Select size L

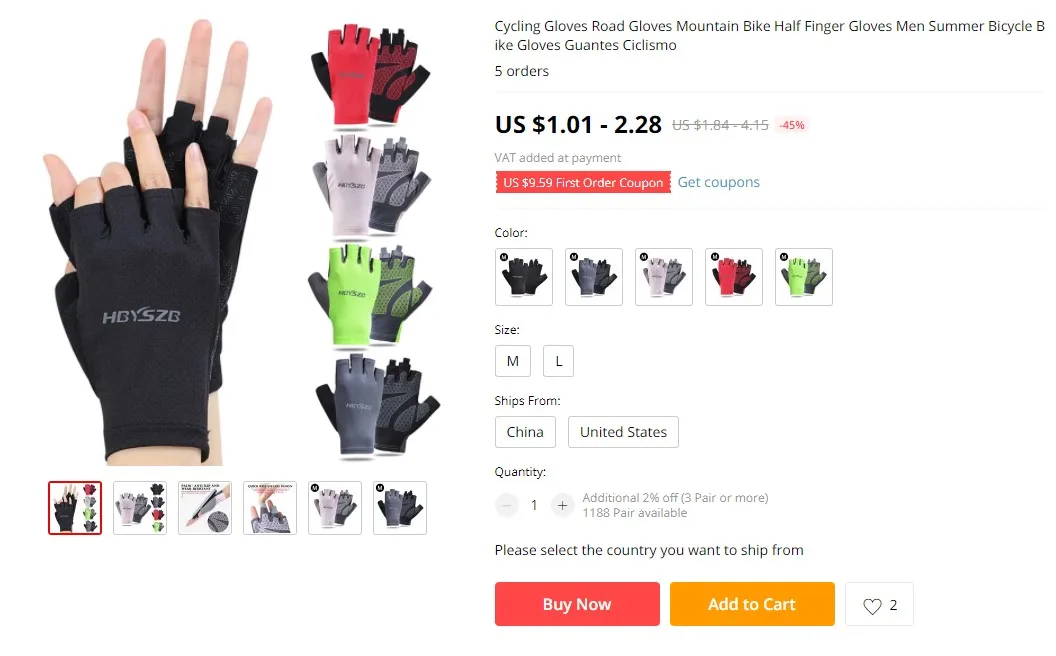point(558,361)
